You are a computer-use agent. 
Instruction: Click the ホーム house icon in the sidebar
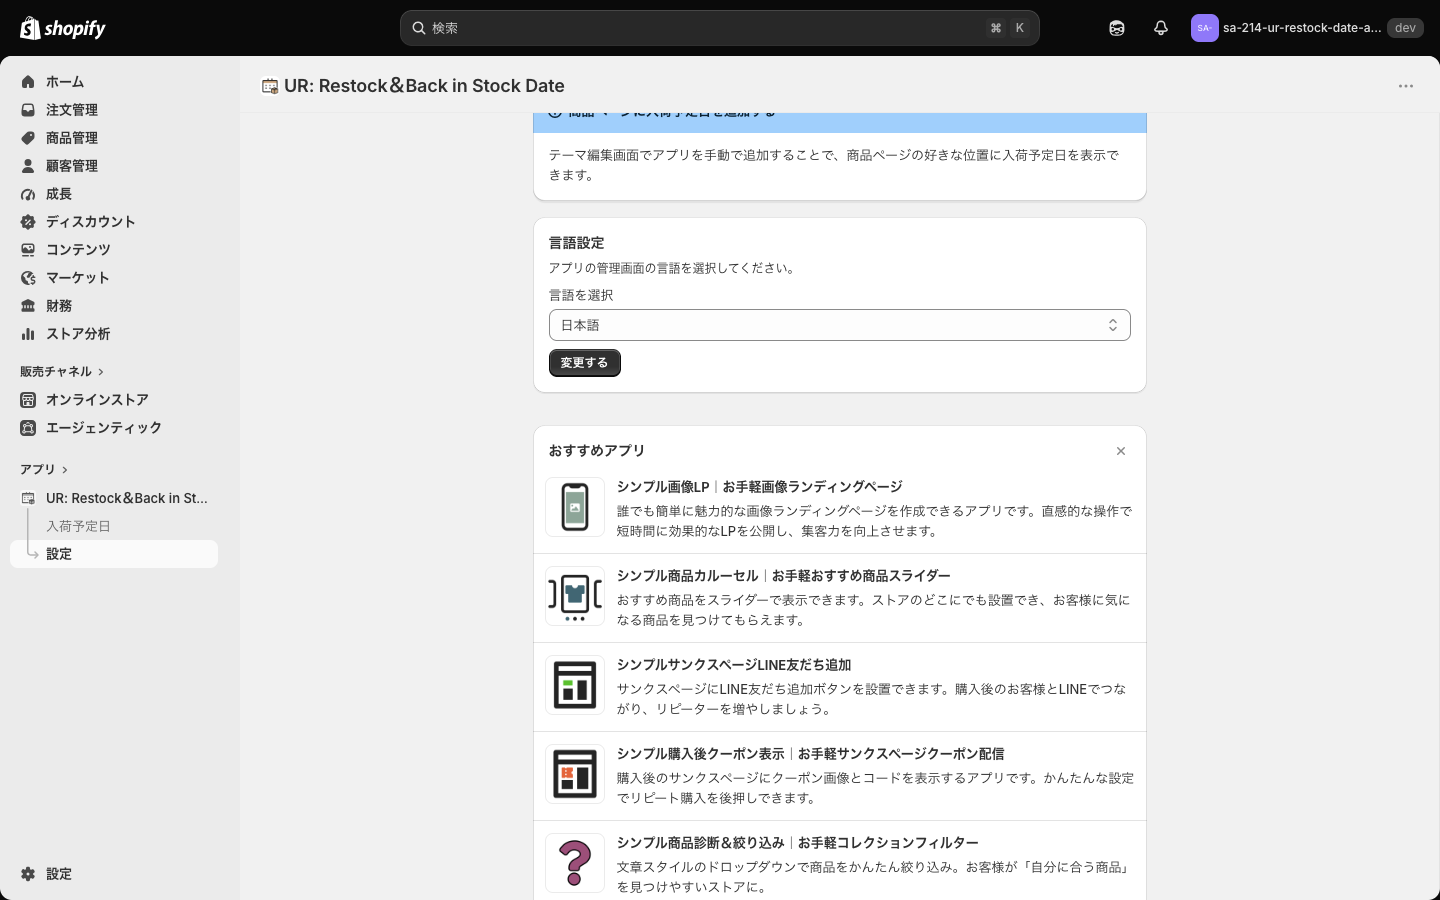28,82
